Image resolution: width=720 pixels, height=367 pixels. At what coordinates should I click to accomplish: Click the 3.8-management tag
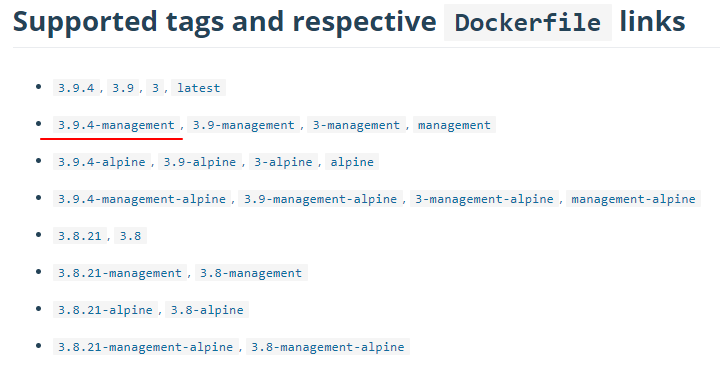(251, 273)
